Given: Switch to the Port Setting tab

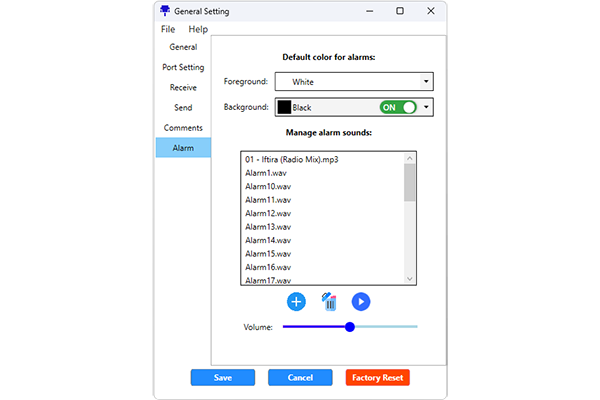Looking at the screenshot, I should pyautogui.click(x=183, y=67).
